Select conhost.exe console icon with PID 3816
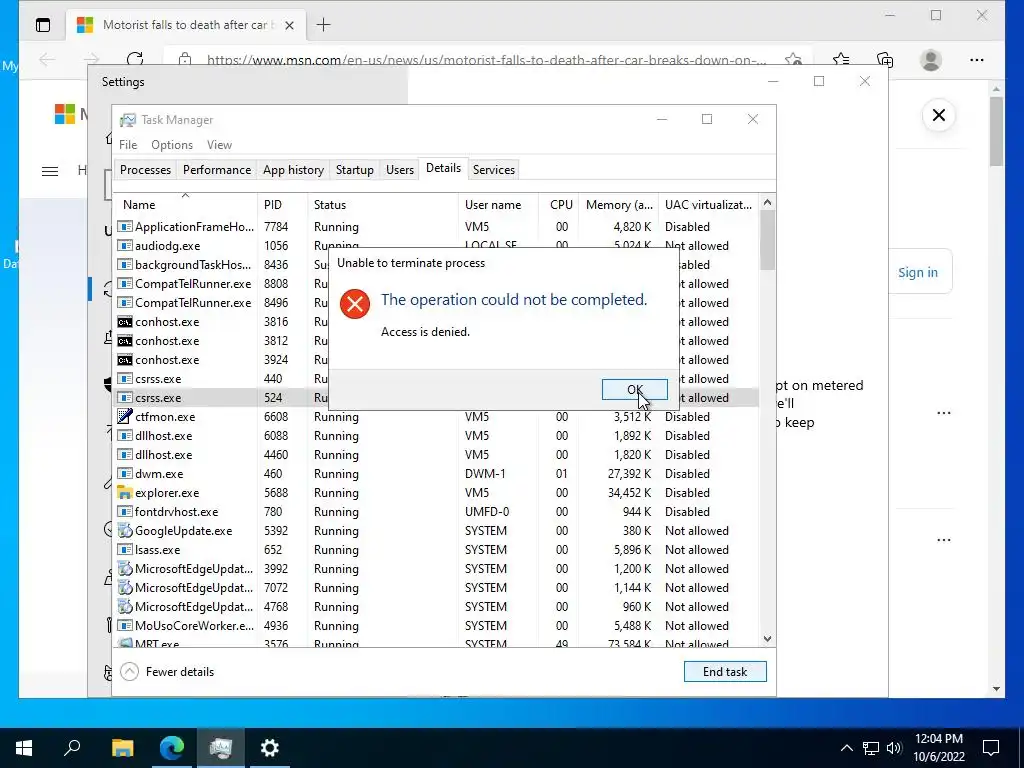 pos(125,321)
